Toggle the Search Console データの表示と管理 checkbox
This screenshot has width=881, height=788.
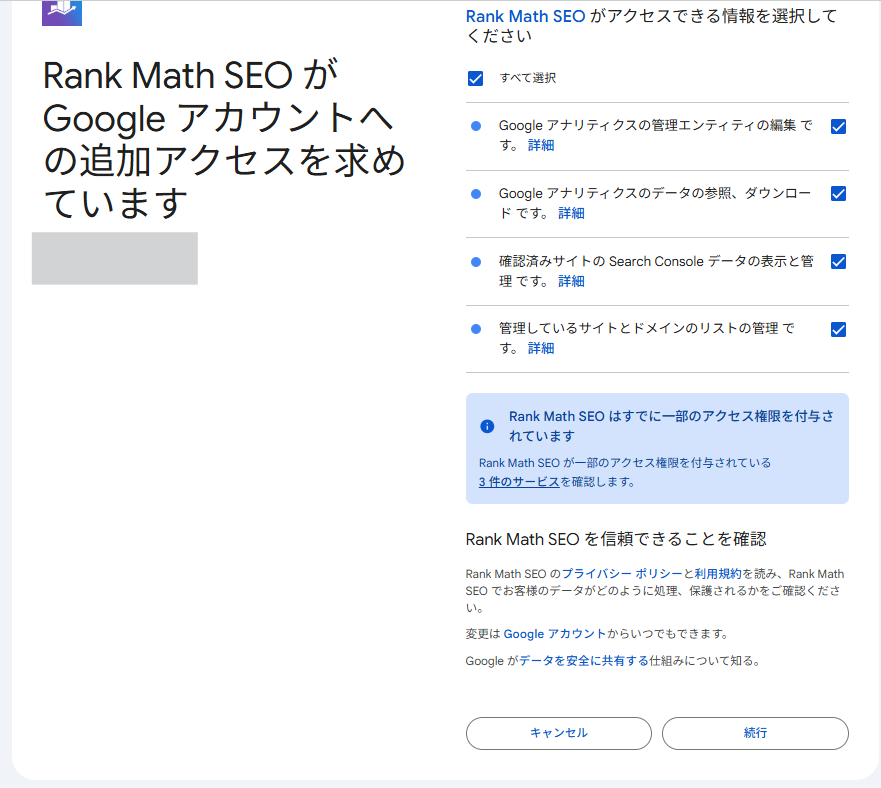tap(838, 262)
